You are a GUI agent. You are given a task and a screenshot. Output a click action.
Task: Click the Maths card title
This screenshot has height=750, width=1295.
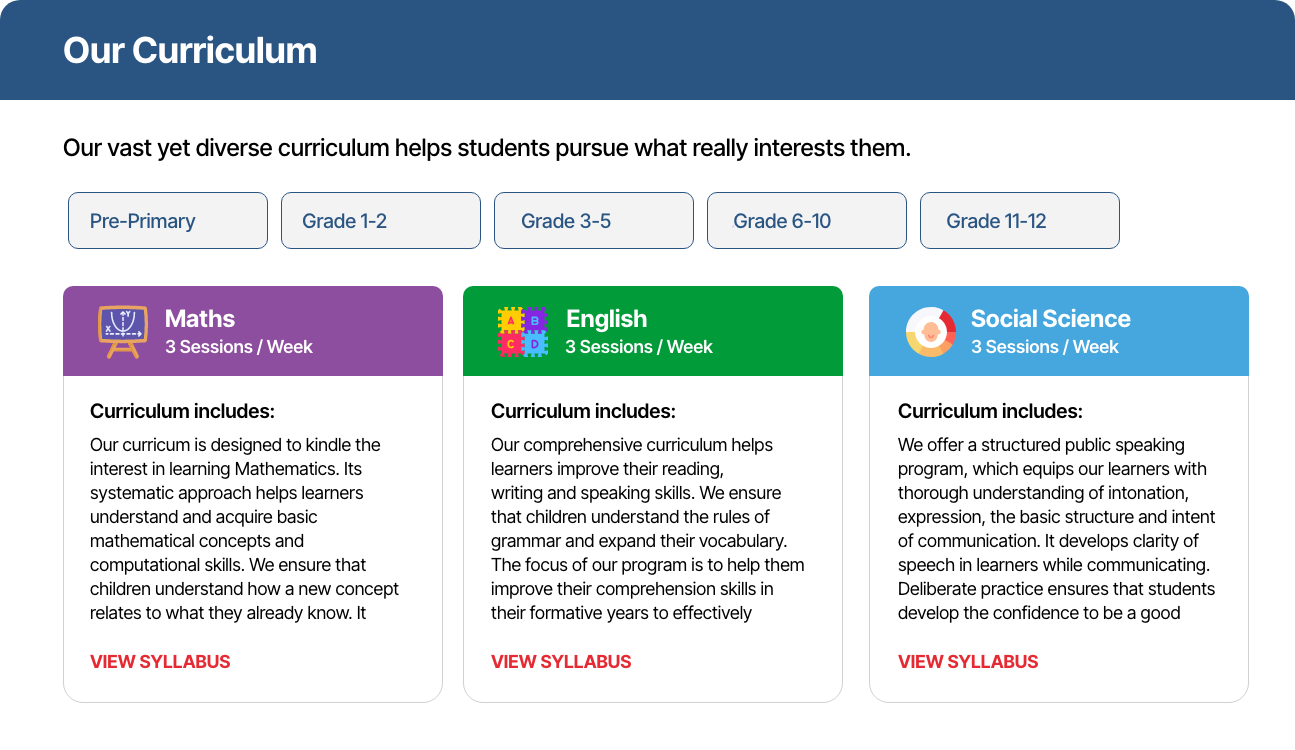tap(200, 319)
